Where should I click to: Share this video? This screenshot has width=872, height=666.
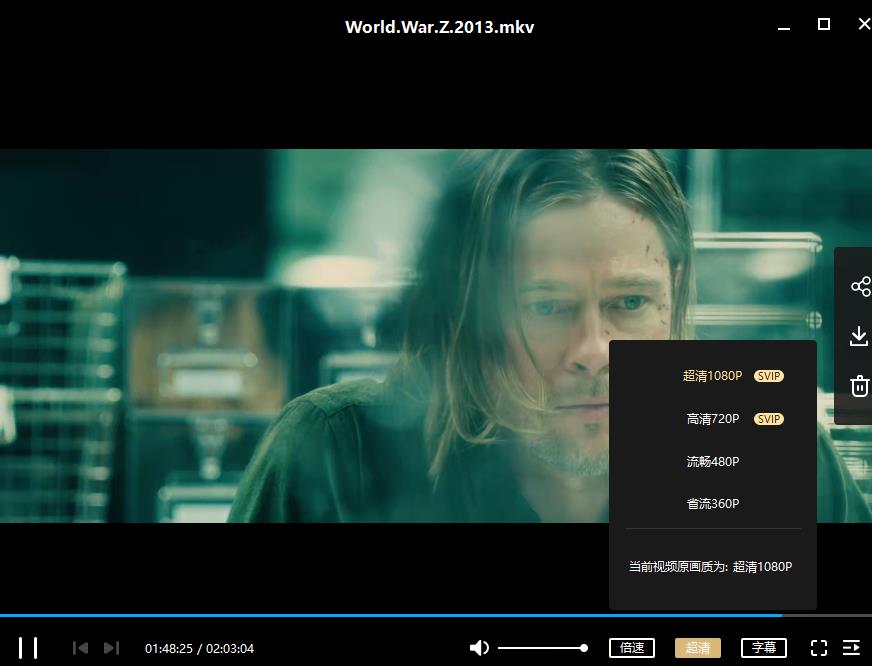[x=860, y=287]
